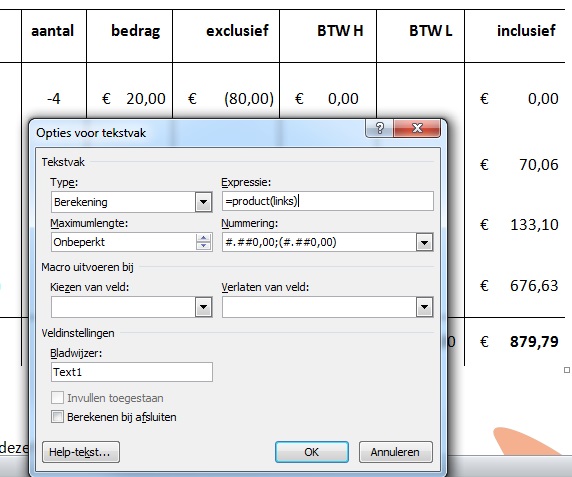The width and height of the screenshot is (572, 477).
Task: Increase Maximumlengte with the up spinner arrow
Action: (x=203, y=238)
